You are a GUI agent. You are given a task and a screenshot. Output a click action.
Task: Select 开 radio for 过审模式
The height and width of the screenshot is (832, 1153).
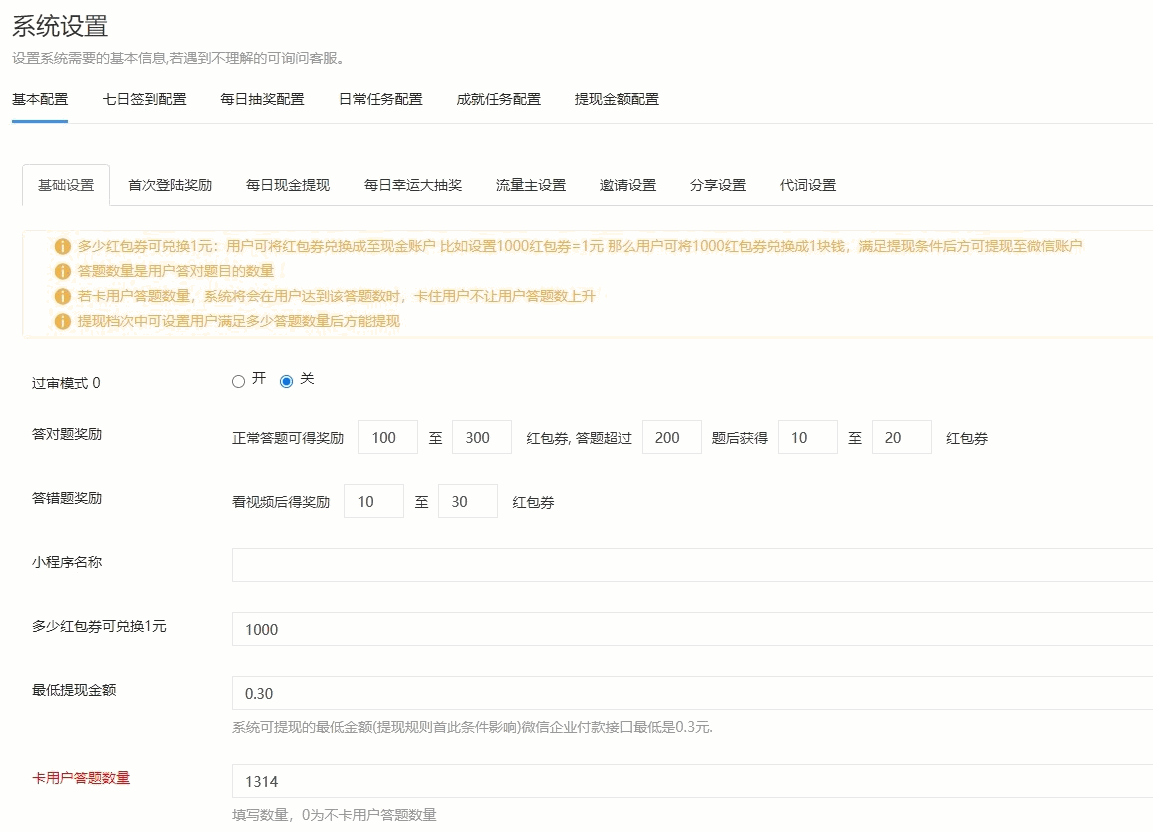pos(238,381)
